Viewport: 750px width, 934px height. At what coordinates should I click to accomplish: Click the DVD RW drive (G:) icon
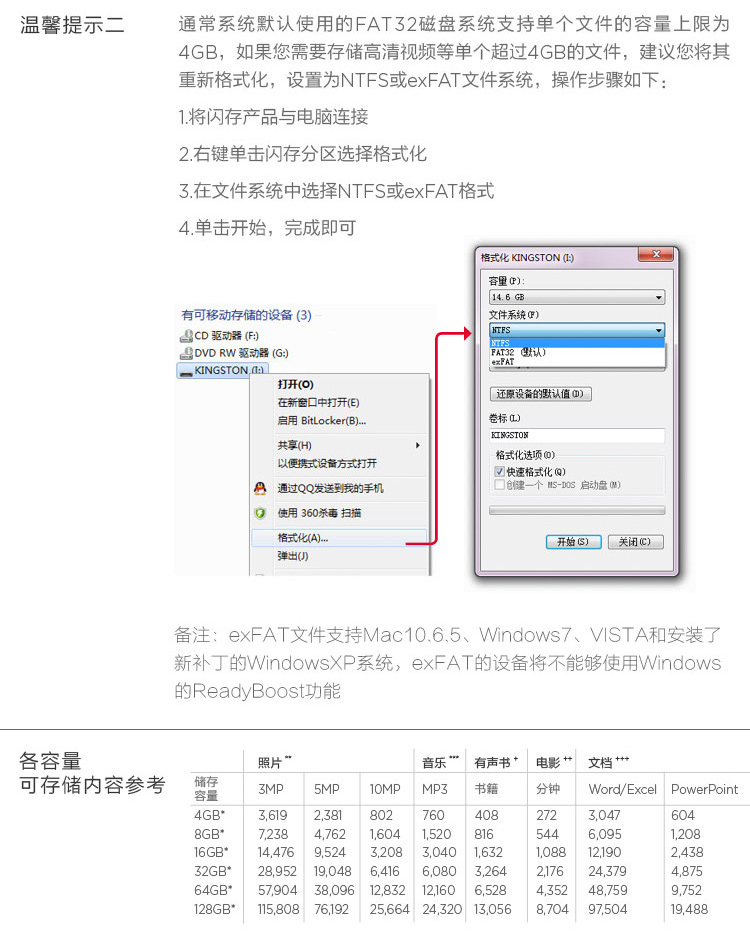pyautogui.click(x=186, y=353)
